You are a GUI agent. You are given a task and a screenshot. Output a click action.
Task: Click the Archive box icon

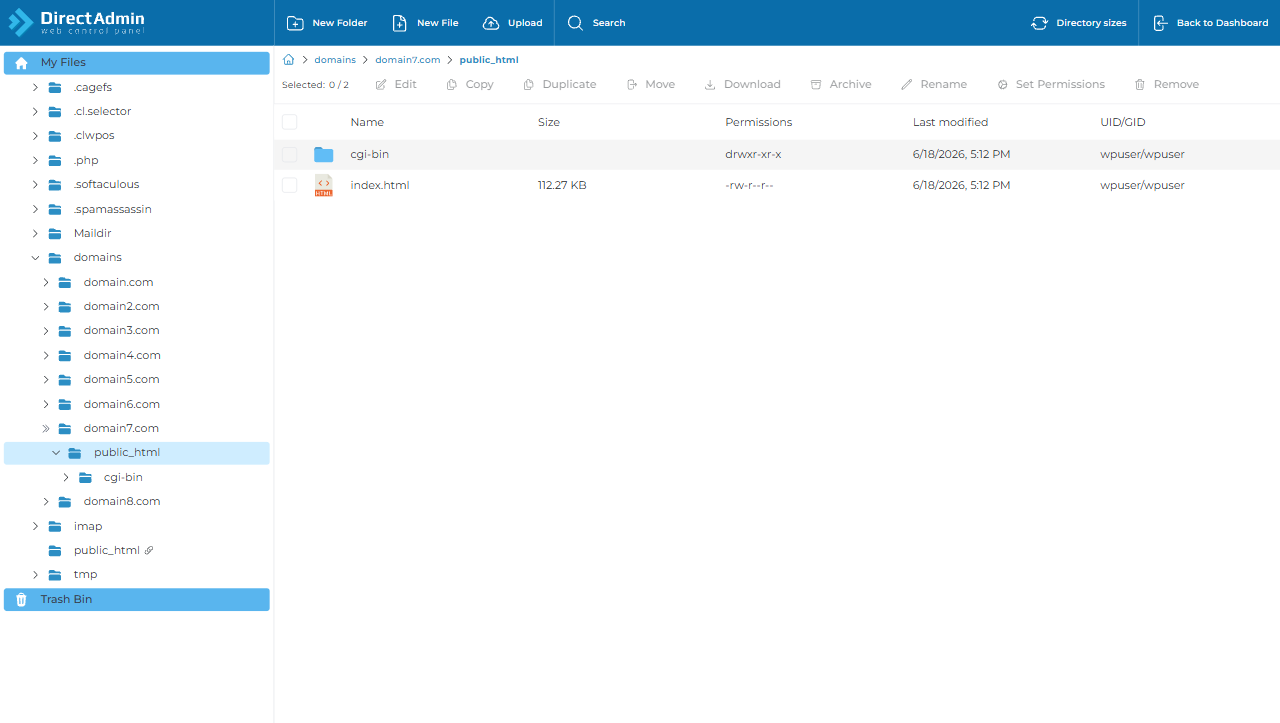pyautogui.click(x=816, y=85)
